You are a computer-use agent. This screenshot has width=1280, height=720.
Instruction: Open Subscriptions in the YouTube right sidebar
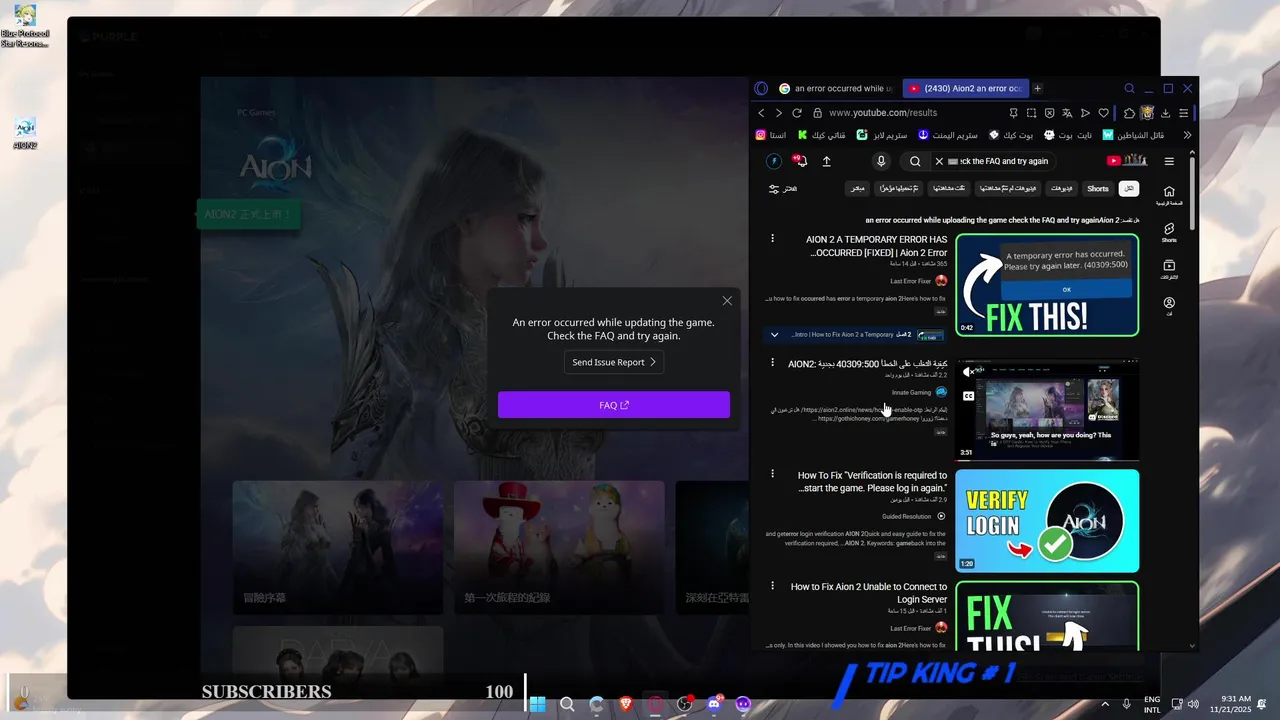click(1169, 269)
